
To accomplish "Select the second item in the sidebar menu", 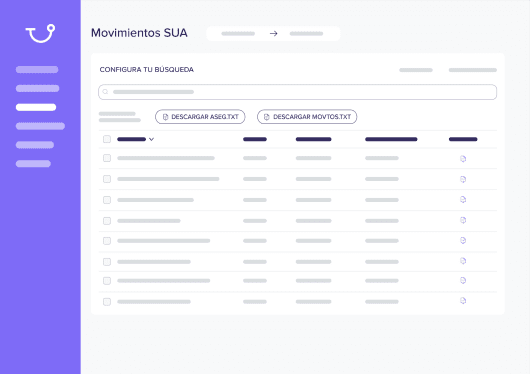I will point(37,89).
